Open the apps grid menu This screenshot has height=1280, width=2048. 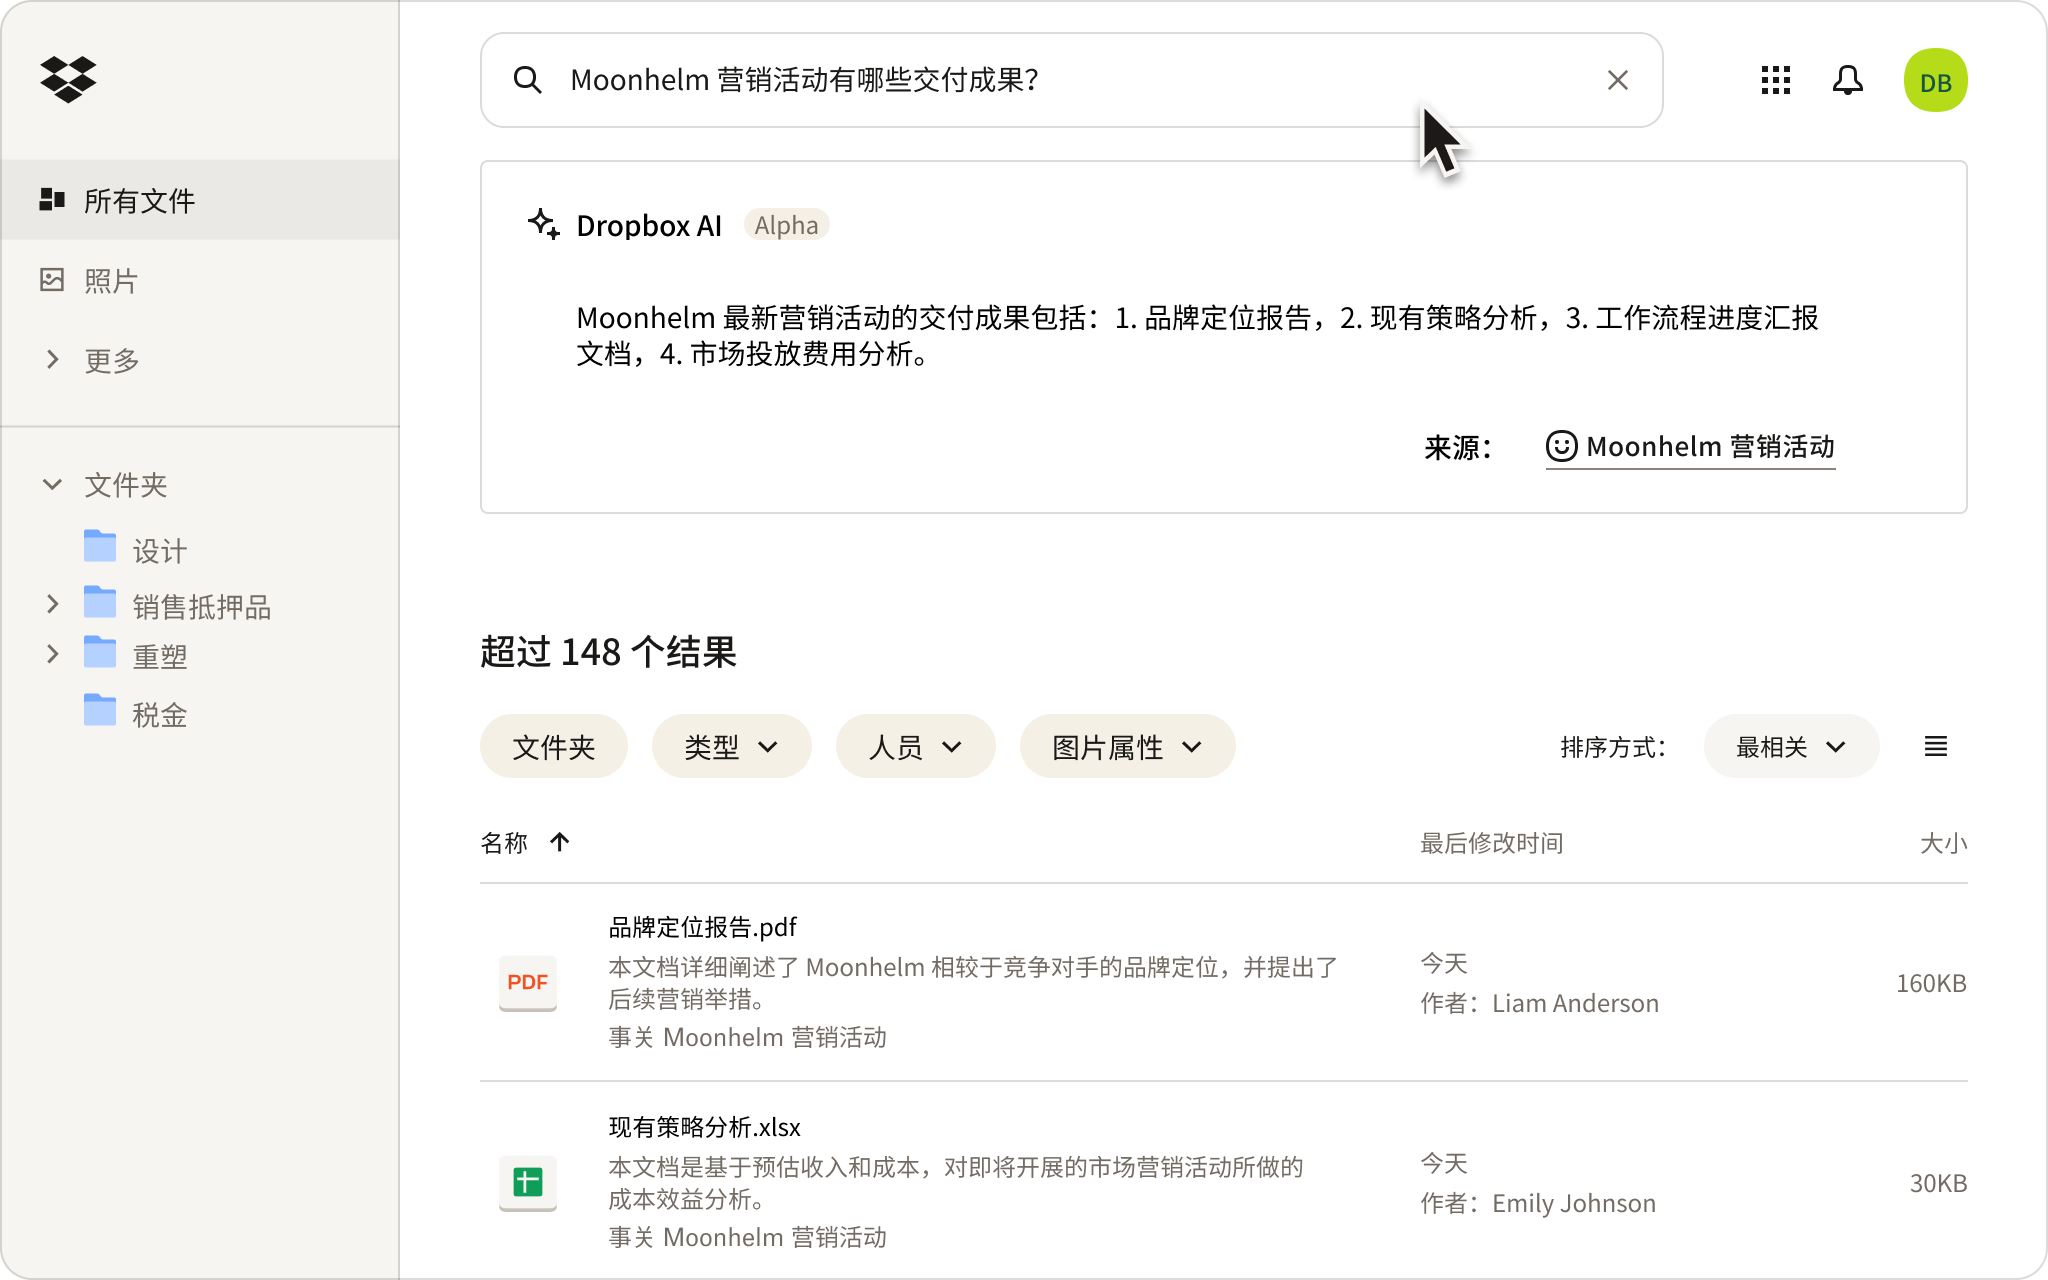click(1775, 80)
